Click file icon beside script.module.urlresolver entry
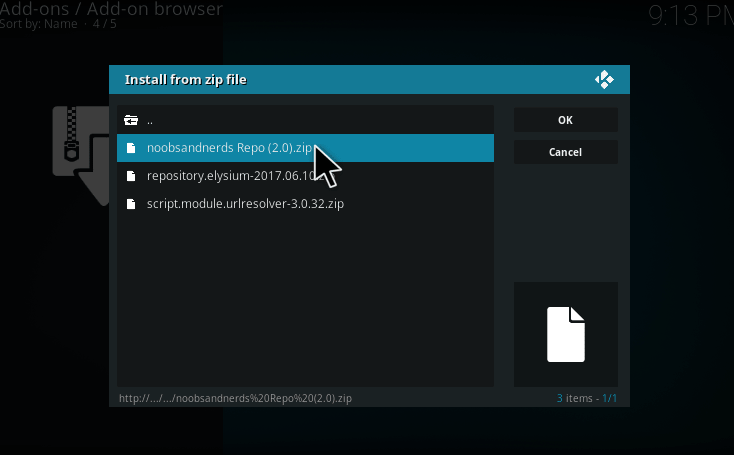The width and height of the screenshot is (734, 455). click(x=131, y=204)
